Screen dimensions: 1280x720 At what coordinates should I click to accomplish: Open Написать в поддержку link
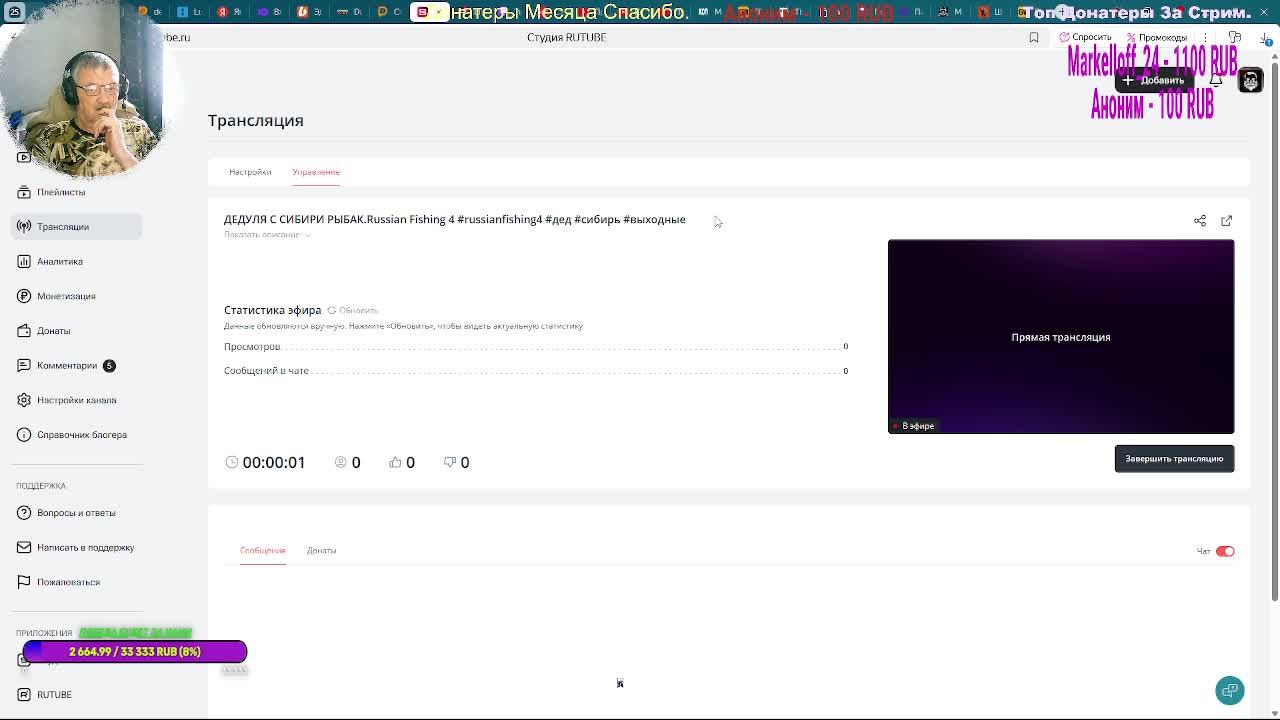click(x=86, y=548)
